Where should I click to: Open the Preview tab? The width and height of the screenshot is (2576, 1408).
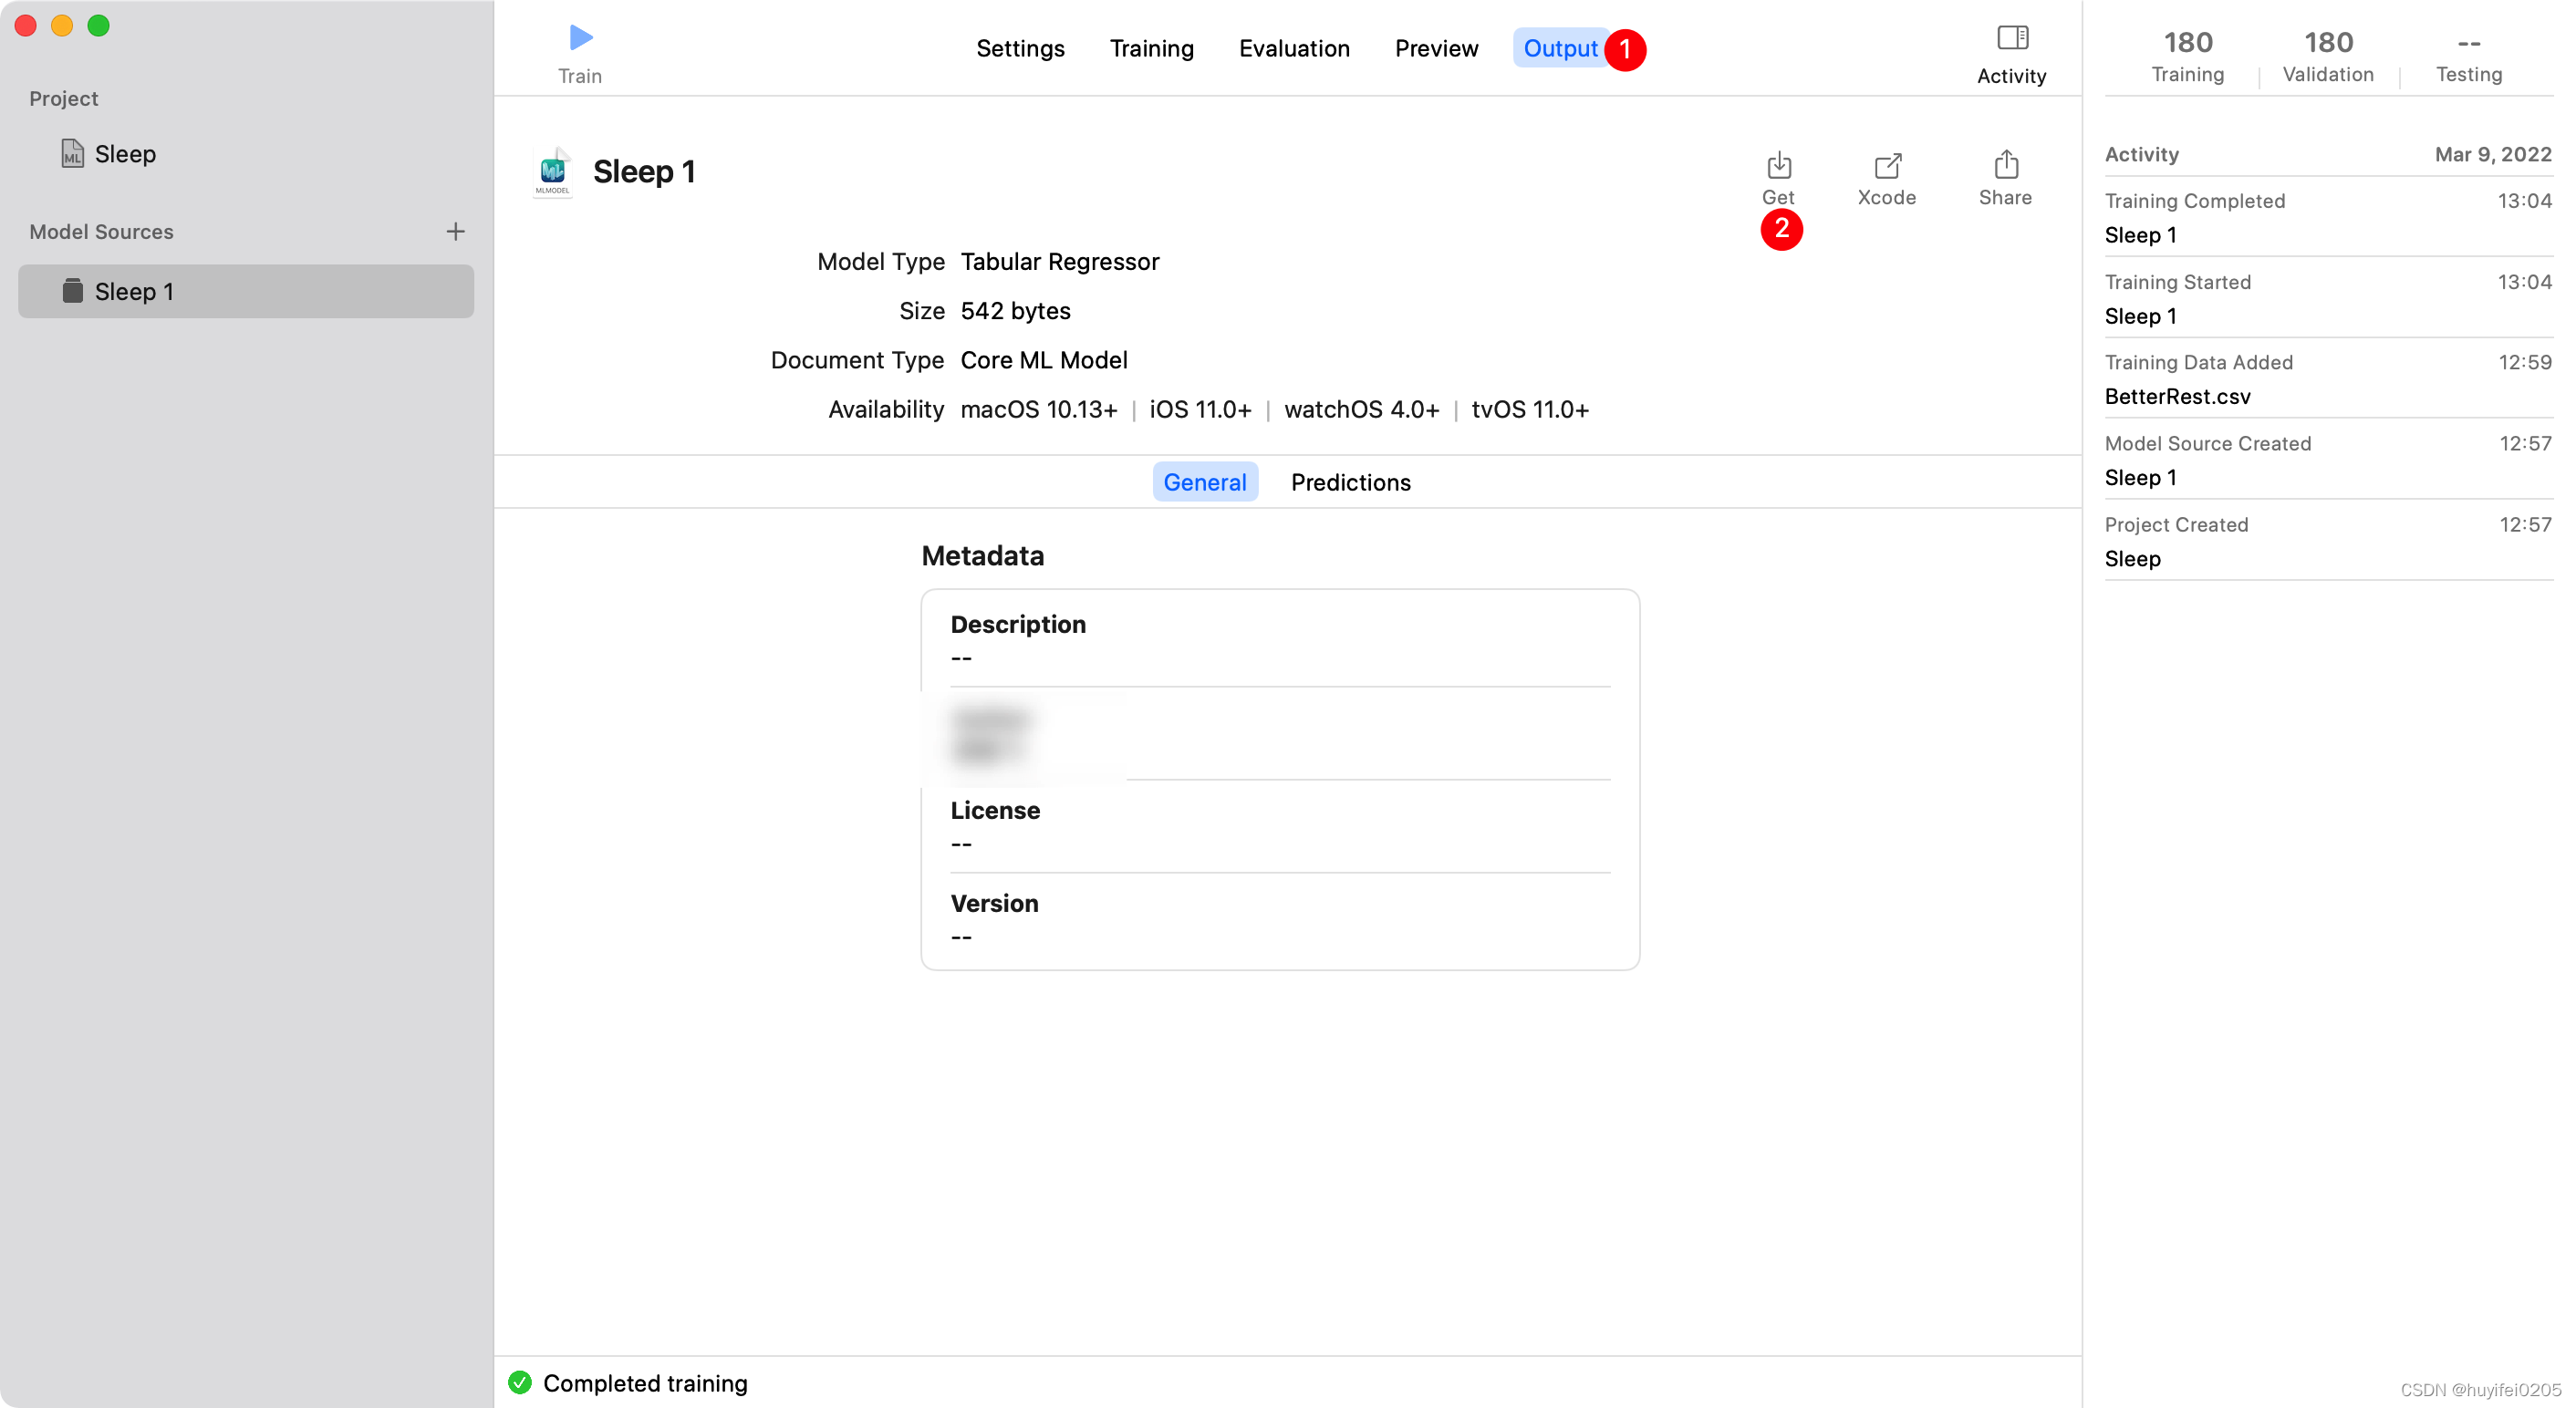click(x=1436, y=48)
